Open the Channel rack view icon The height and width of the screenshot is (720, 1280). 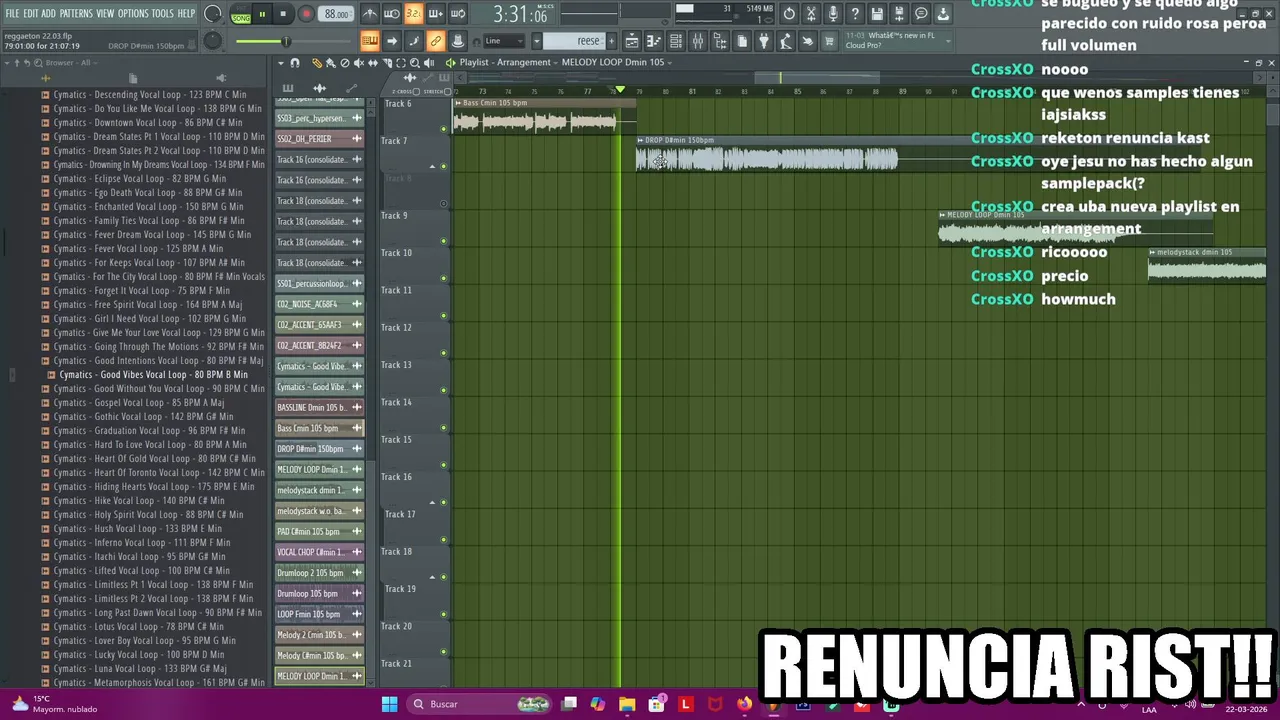click(676, 41)
